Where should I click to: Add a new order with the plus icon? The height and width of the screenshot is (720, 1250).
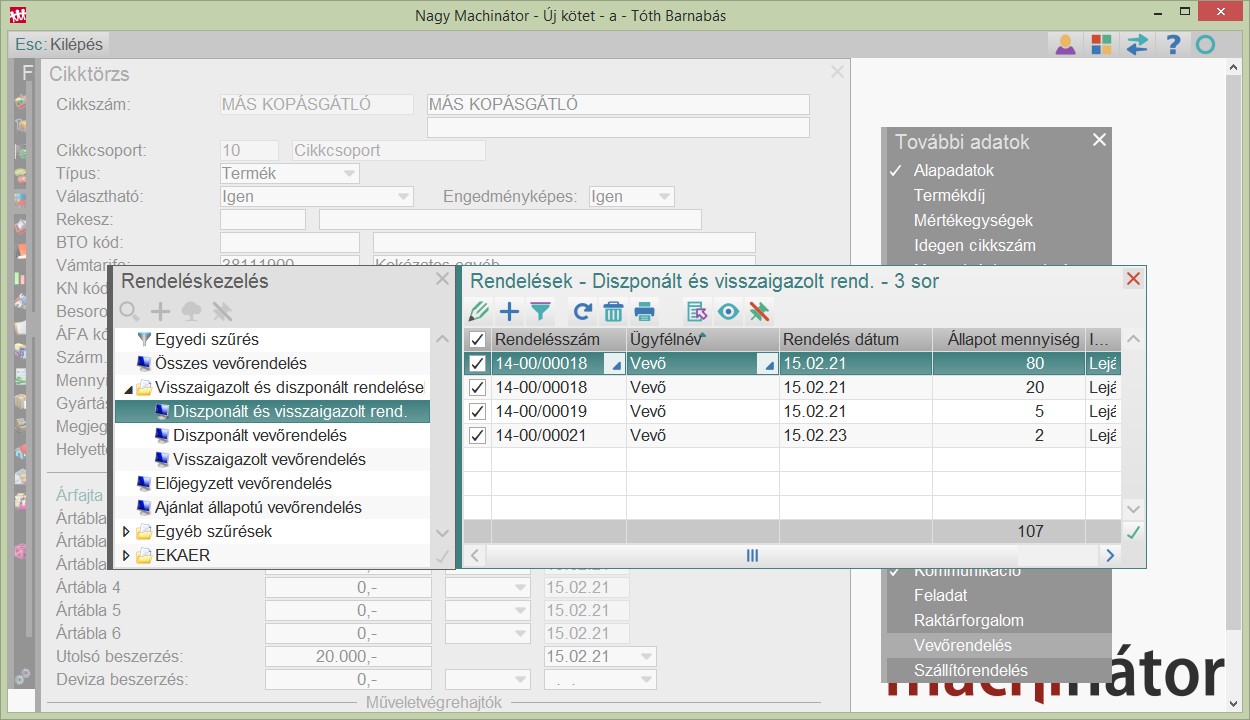(510, 311)
